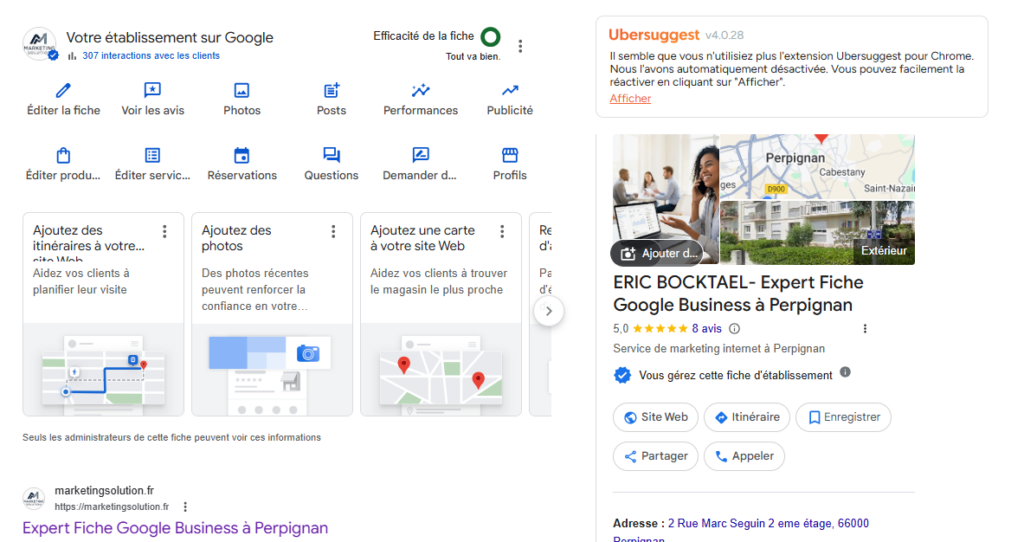
Task: Open the Publicité trend icon
Action: click(x=510, y=90)
